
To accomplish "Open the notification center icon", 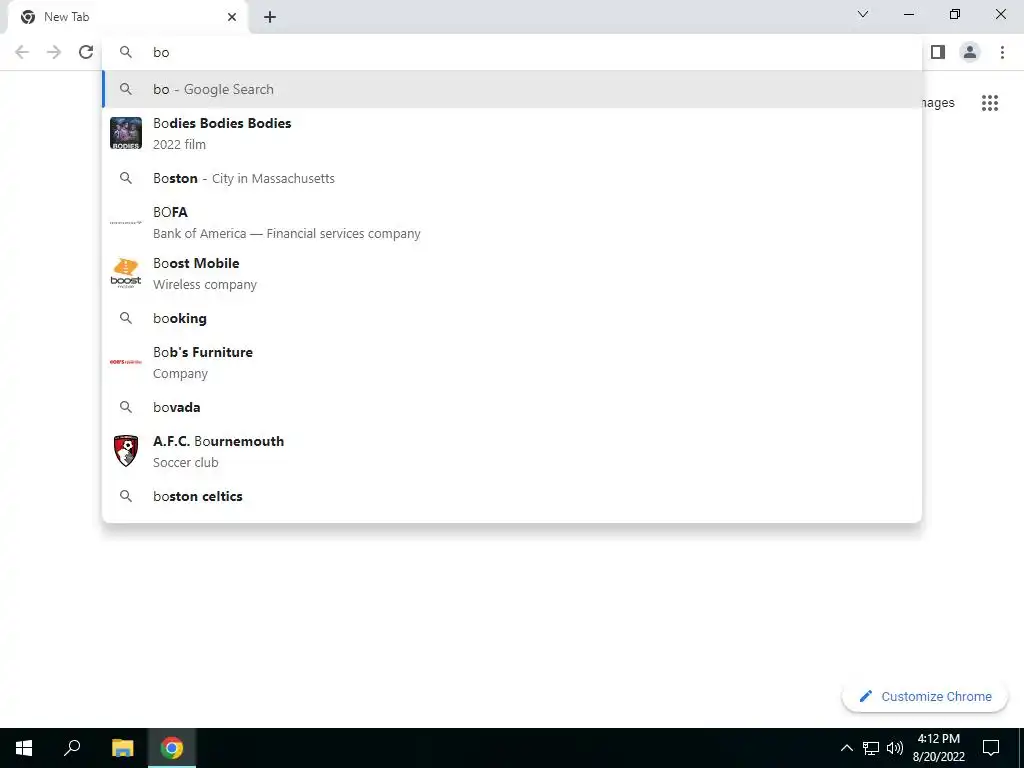I will [991, 748].
